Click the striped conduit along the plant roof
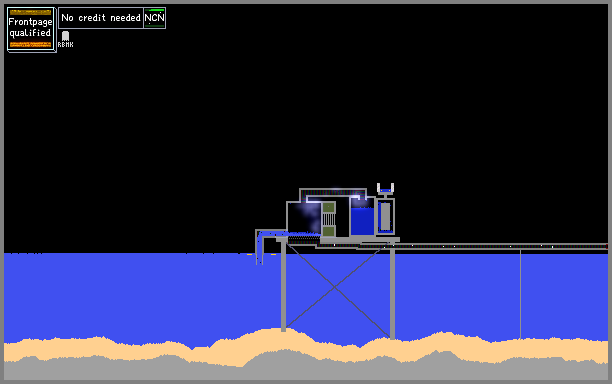 pos(333,192)
